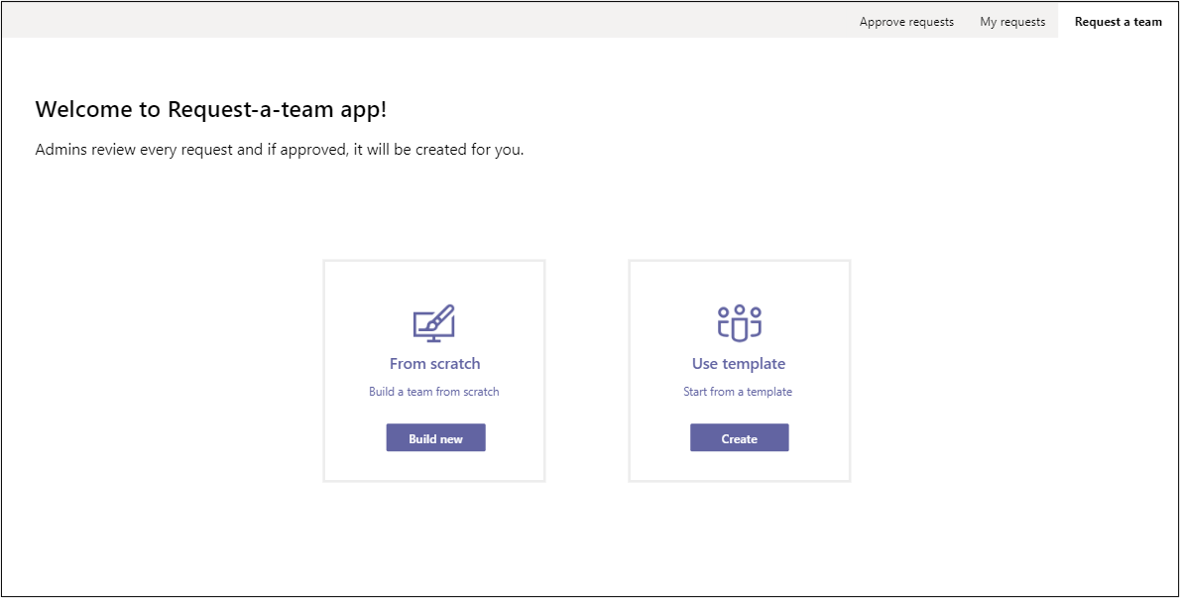This screenshot has height=598, width=1180.
Task: Click the top navigation bar area
Action: (x=590, y=20)
